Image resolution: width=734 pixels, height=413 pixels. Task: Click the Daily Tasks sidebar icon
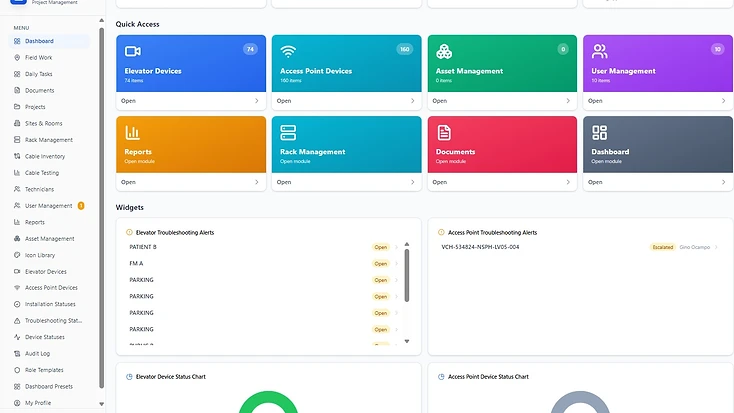point(17,74)
